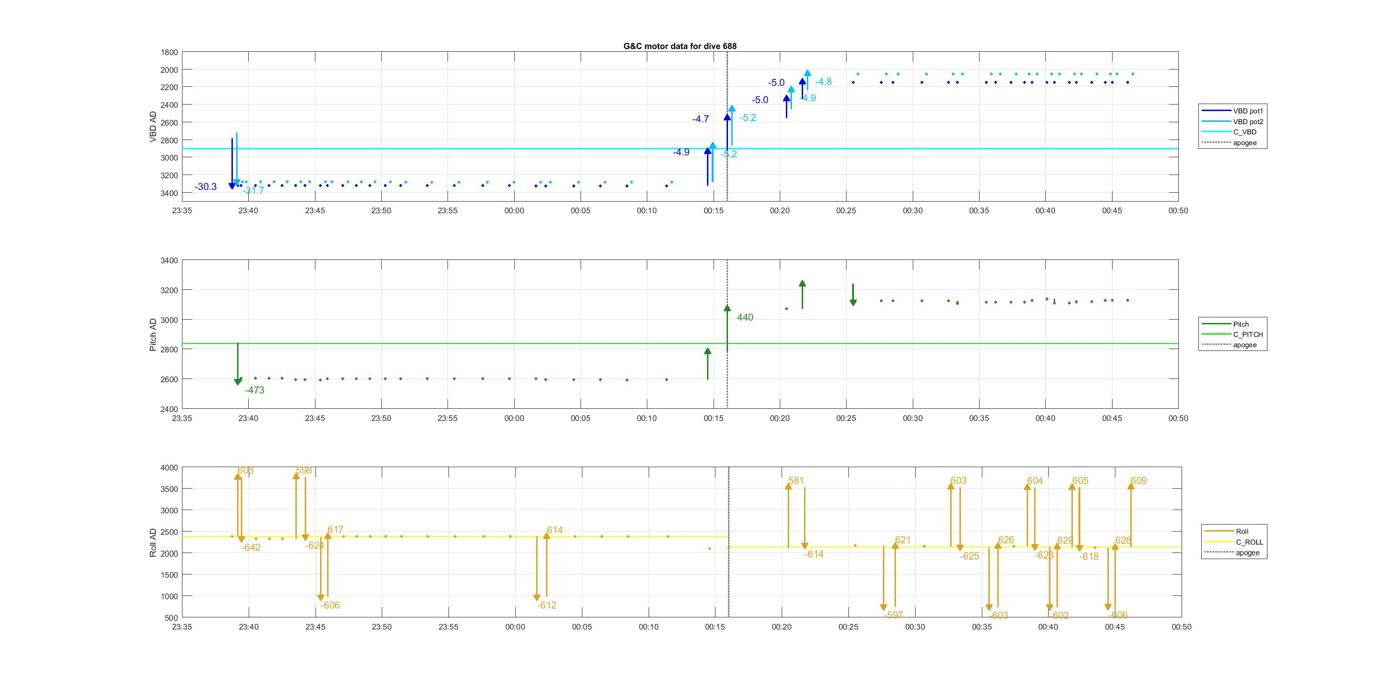
Task: Click "00:00" tick under the roll plot
Action: click(x=515, y=627)
